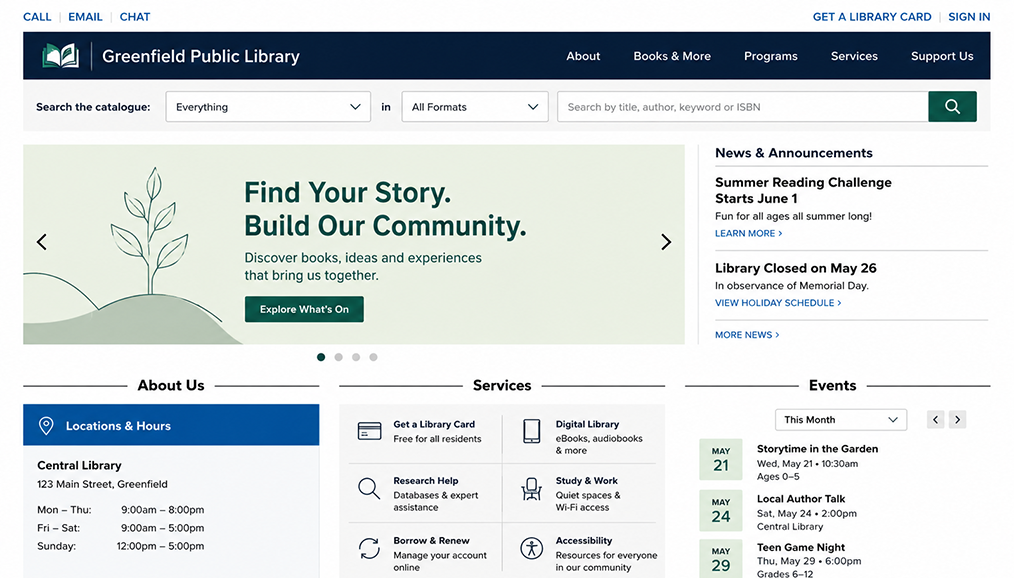The image size is (1014, 578).
Task: Show next events with right arrow
Action: point(957,420)
